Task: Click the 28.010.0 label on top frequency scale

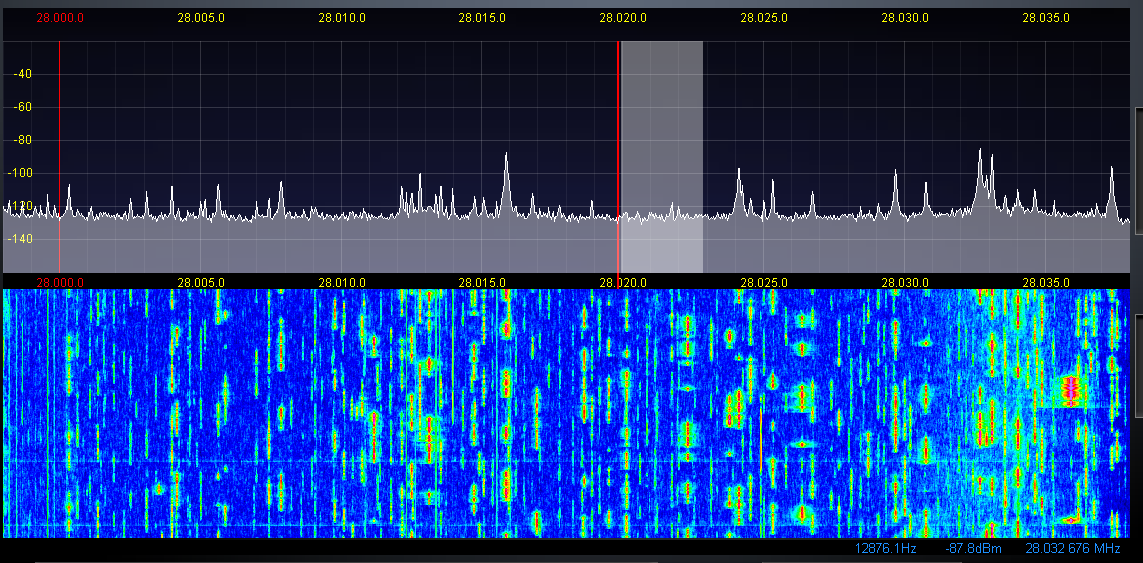Action: tap(341, 18)
